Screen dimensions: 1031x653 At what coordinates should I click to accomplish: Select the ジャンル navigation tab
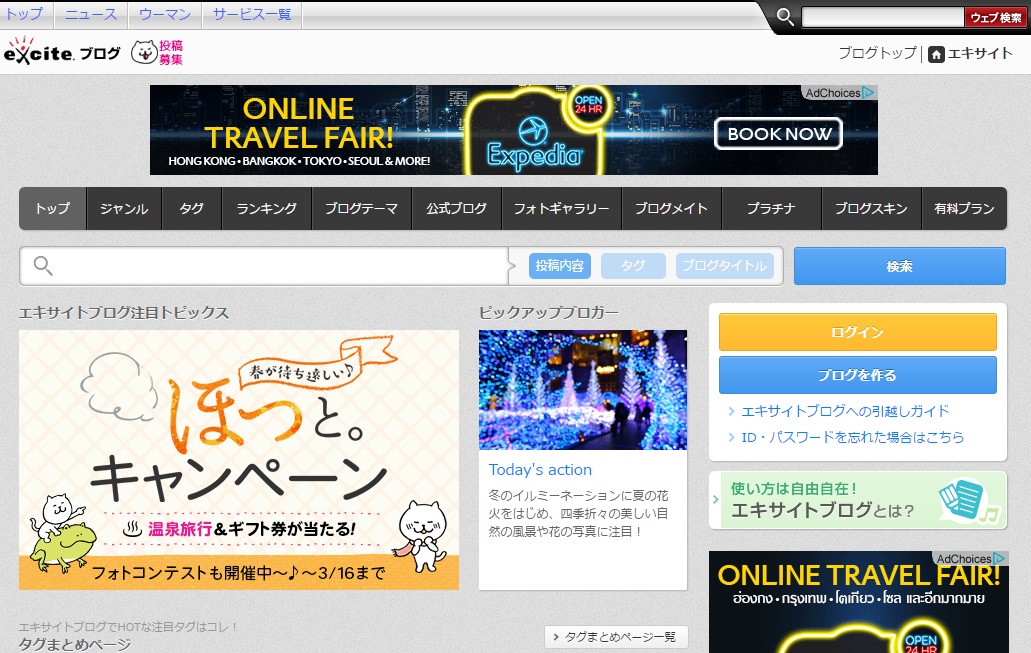[x=124, y=208]
